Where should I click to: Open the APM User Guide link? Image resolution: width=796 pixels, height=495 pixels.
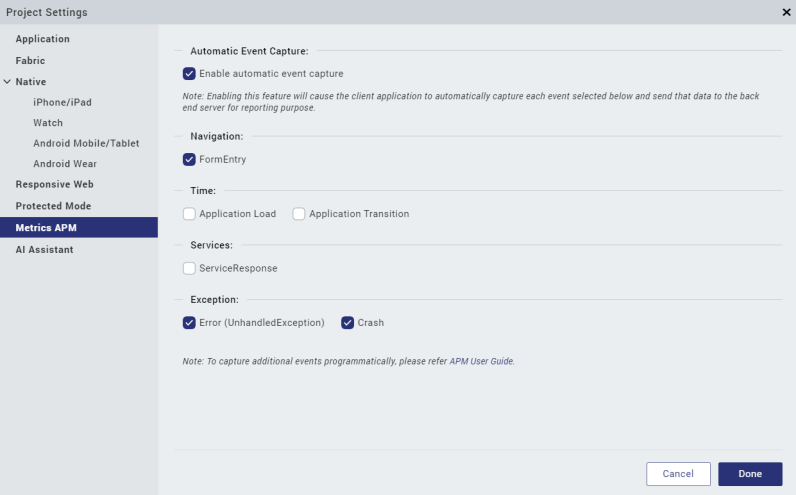tap(481, 361)
